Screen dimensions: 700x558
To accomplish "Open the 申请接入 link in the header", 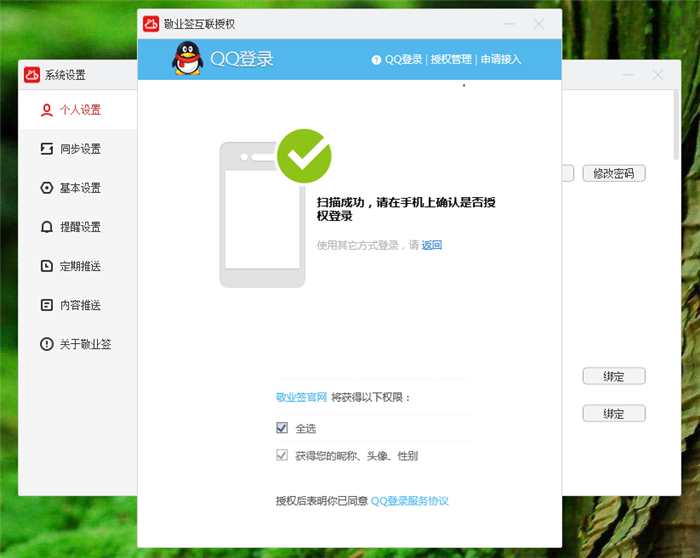I will pyautogui.click(x=501, y=59).
